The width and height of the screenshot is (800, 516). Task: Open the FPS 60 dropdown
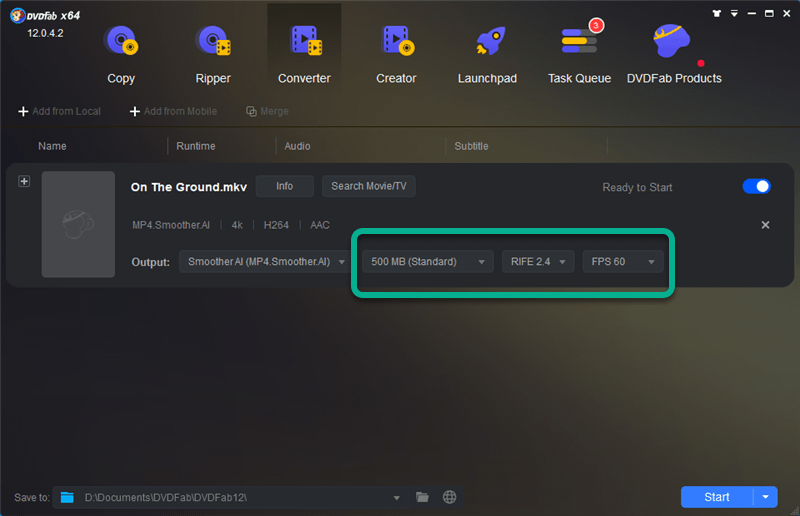[622, 262]
